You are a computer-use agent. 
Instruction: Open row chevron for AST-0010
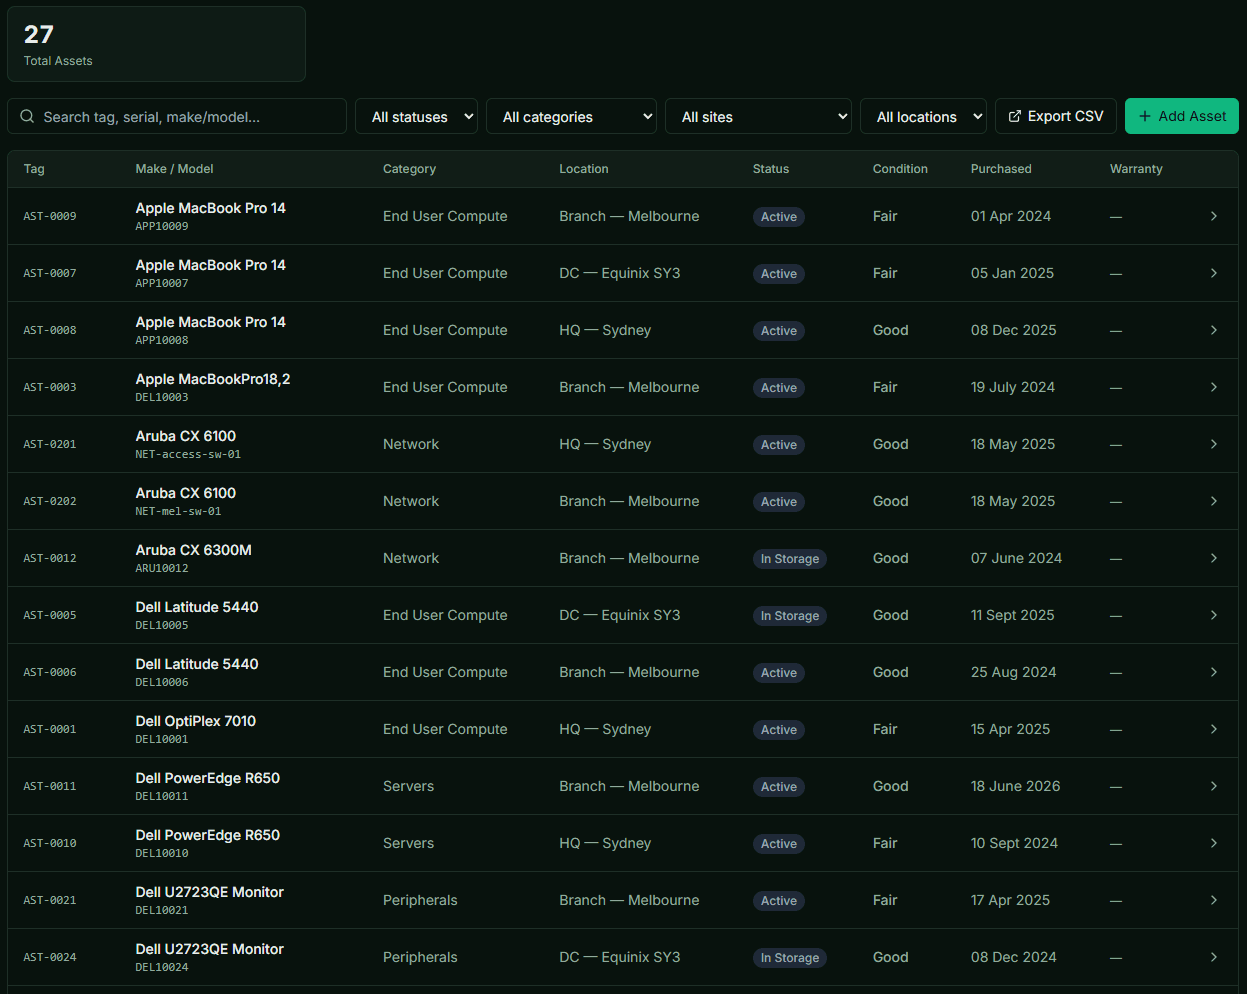(1214, 843)
